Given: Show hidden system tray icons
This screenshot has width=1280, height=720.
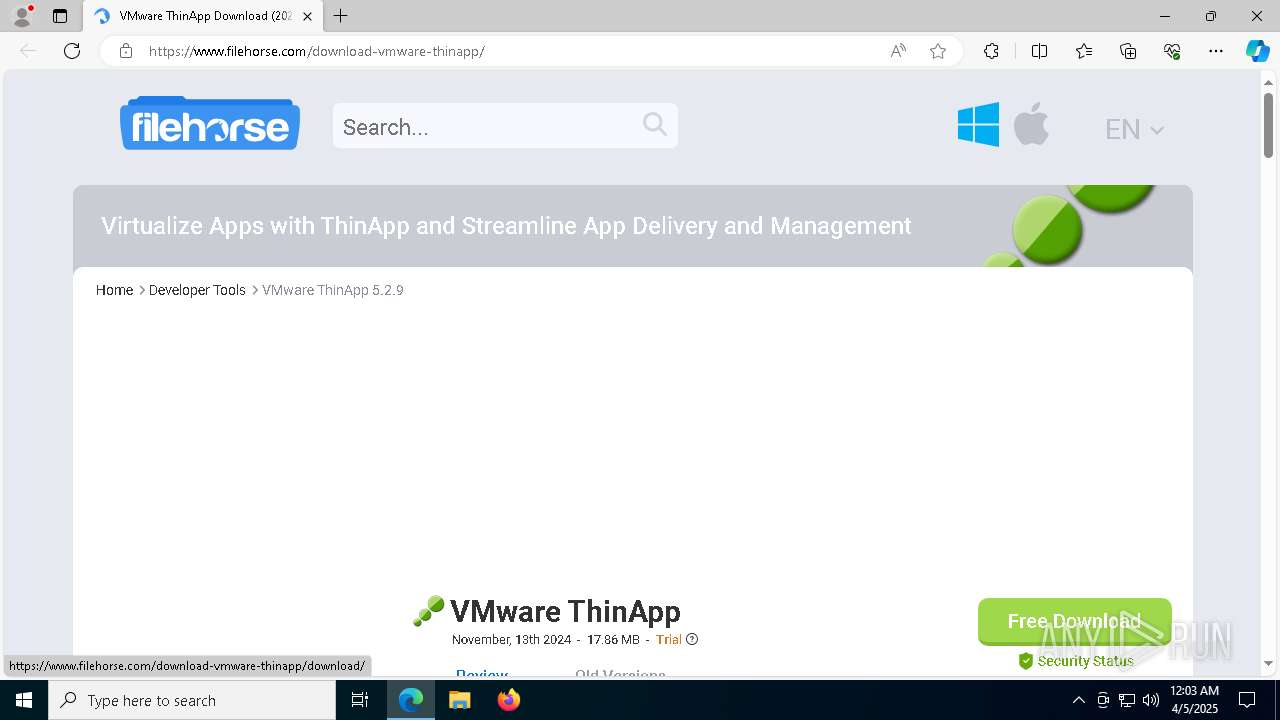Looking at the screenshot, I should [x=1078, y=700].
